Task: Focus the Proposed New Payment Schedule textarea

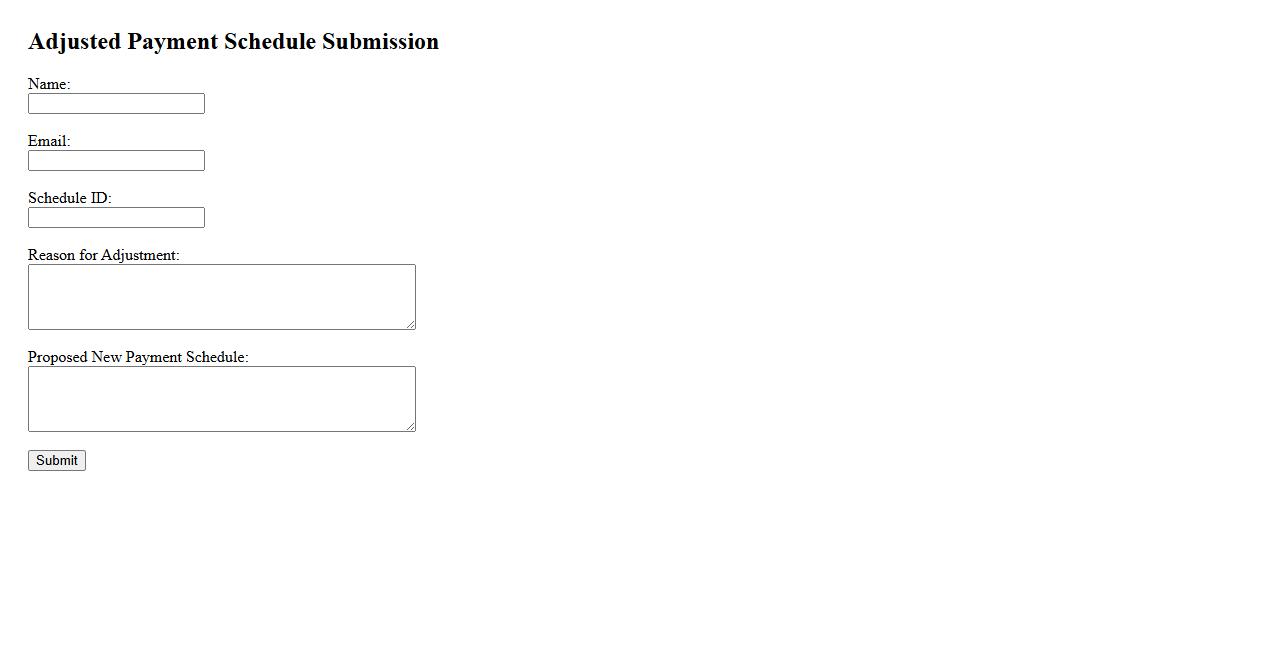Action: pos(221,399)
